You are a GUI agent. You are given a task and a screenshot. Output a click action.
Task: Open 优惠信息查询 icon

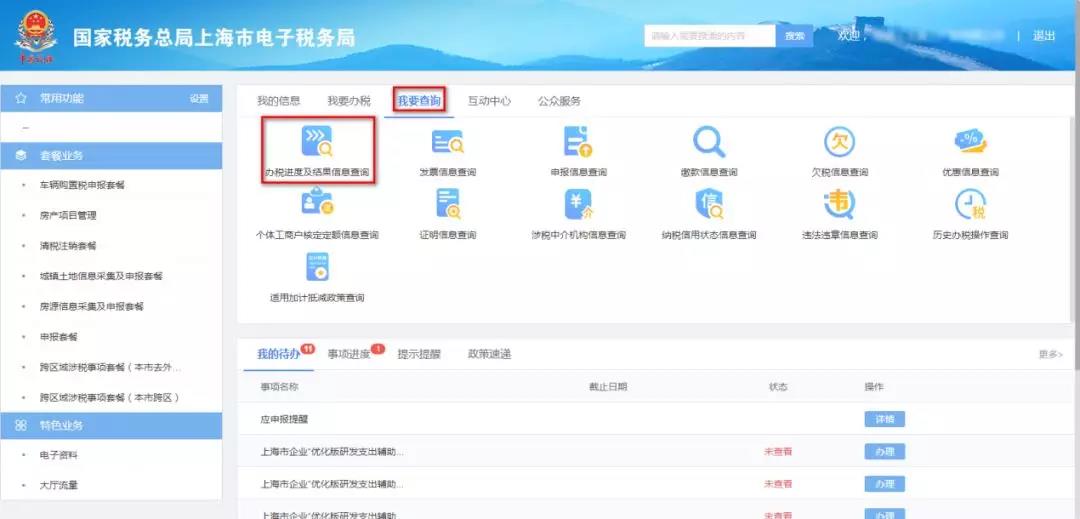tap(970, 143)
